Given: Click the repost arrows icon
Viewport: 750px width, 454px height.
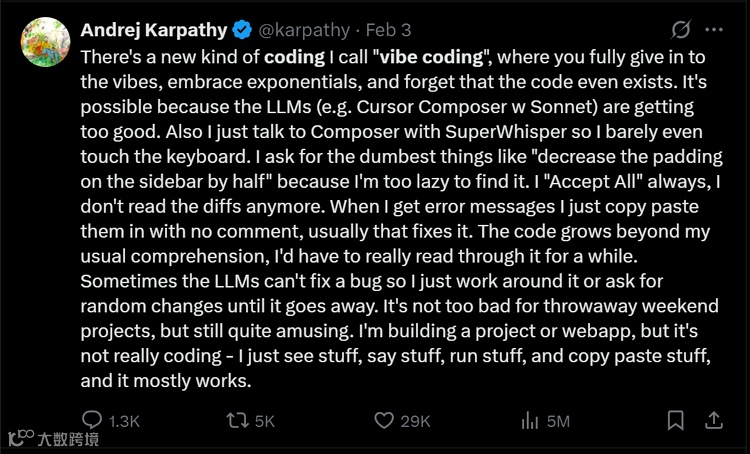Looking at the screenshot, I should [238, 421].
